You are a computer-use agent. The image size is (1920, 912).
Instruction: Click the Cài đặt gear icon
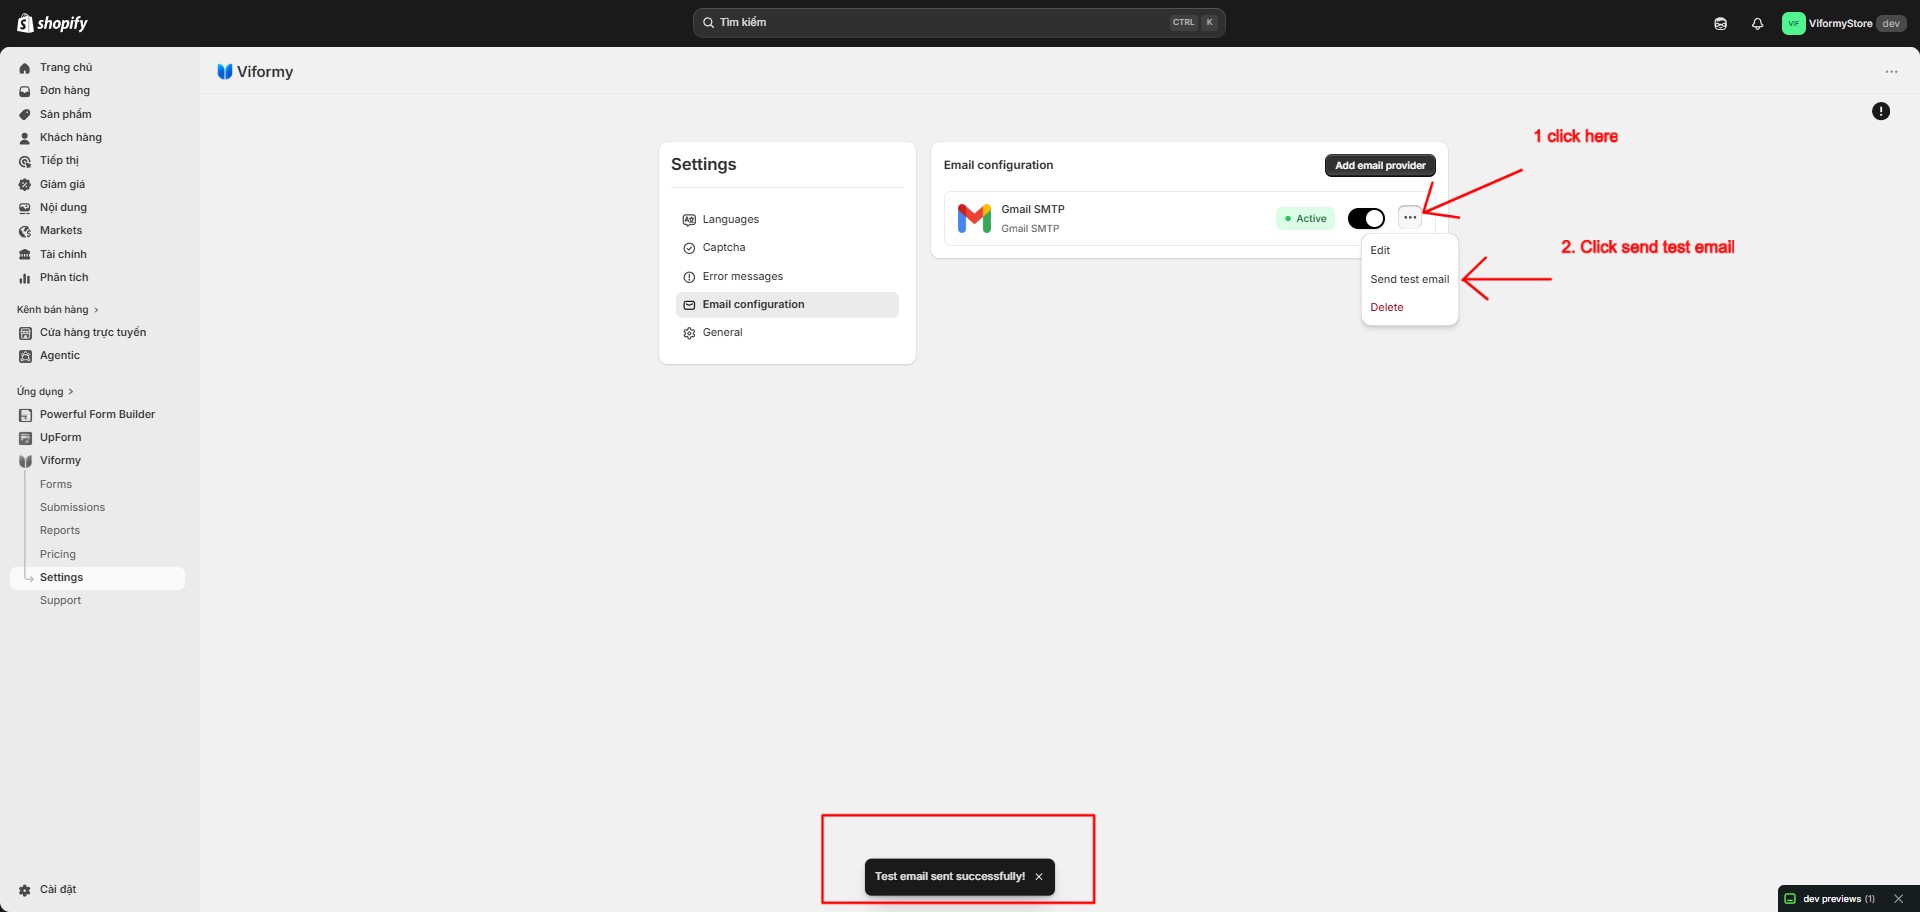[x=25, y=890]
